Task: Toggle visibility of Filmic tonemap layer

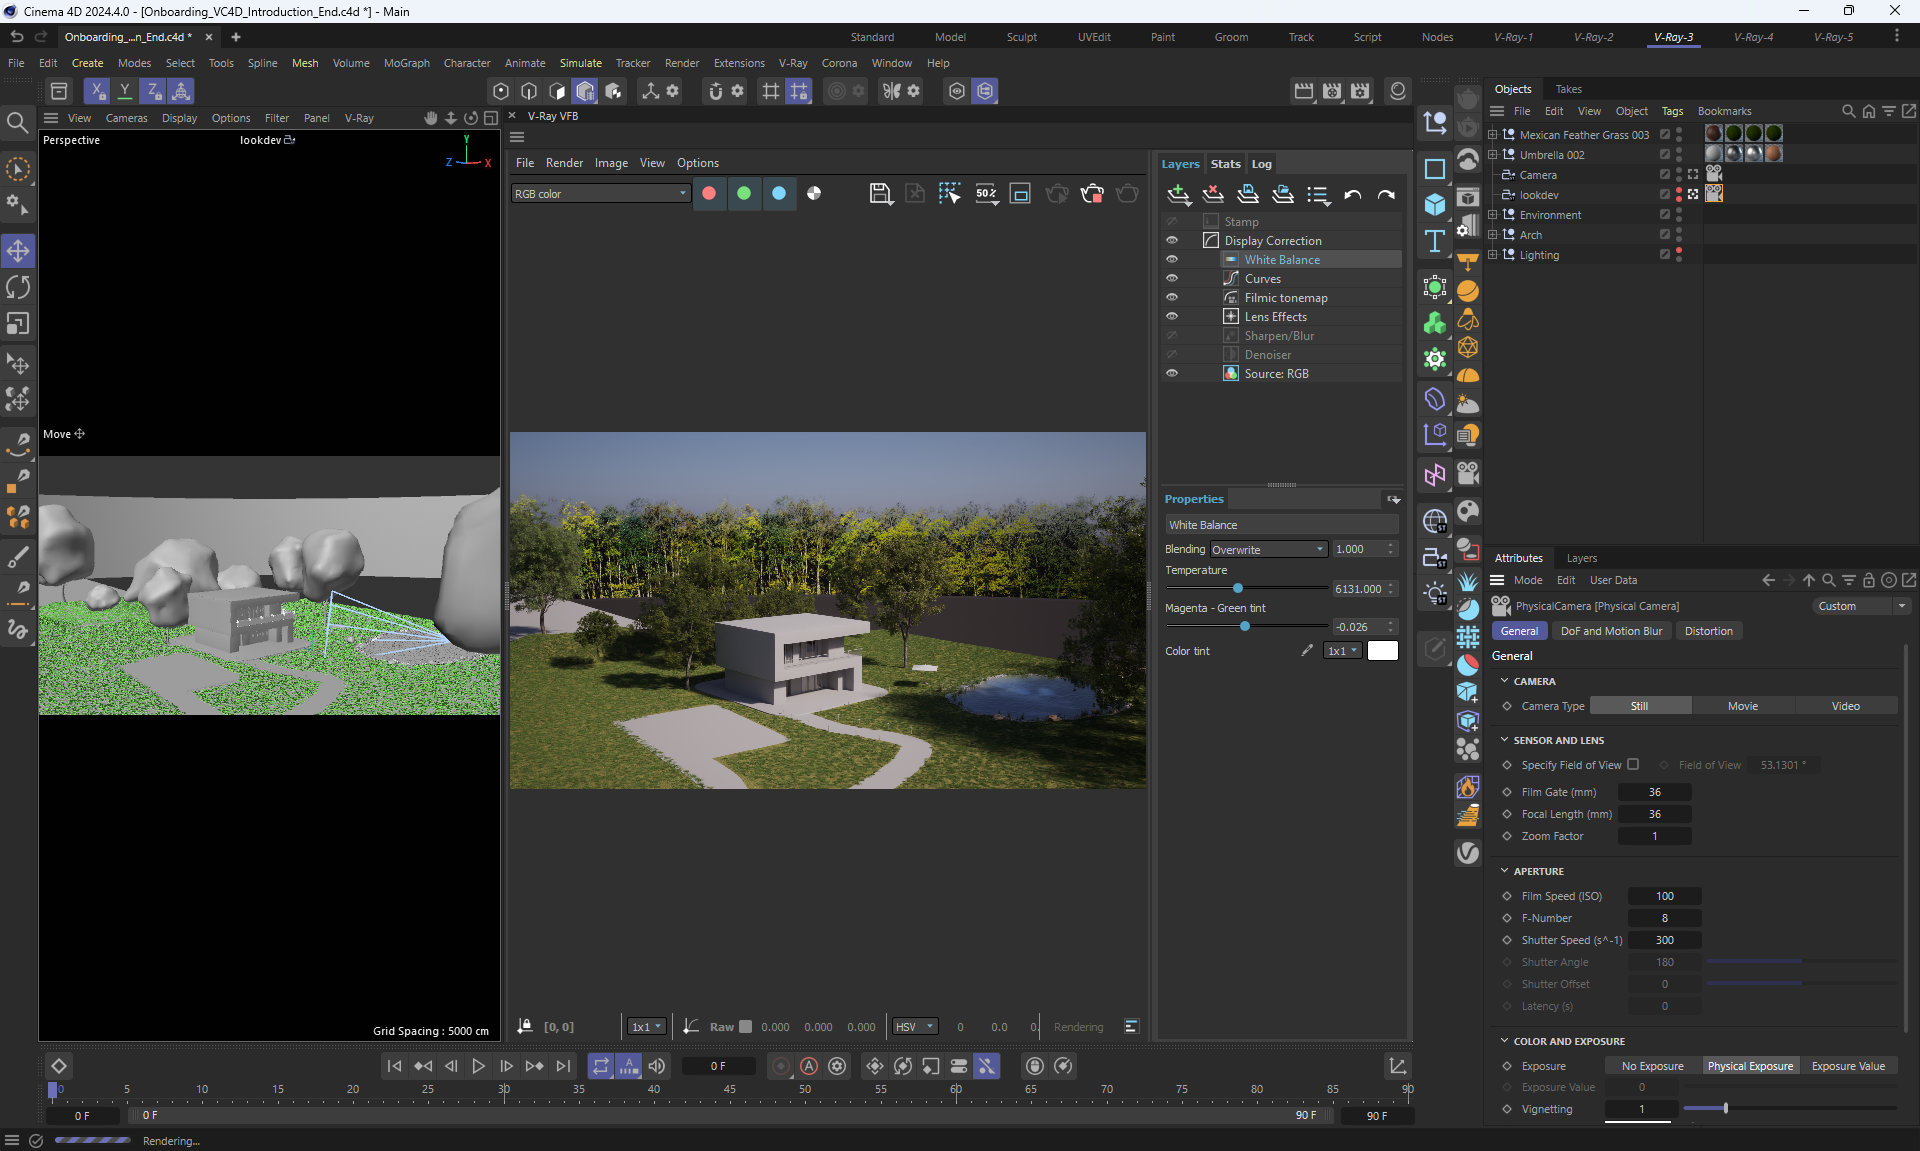Action: (1172, 297)
